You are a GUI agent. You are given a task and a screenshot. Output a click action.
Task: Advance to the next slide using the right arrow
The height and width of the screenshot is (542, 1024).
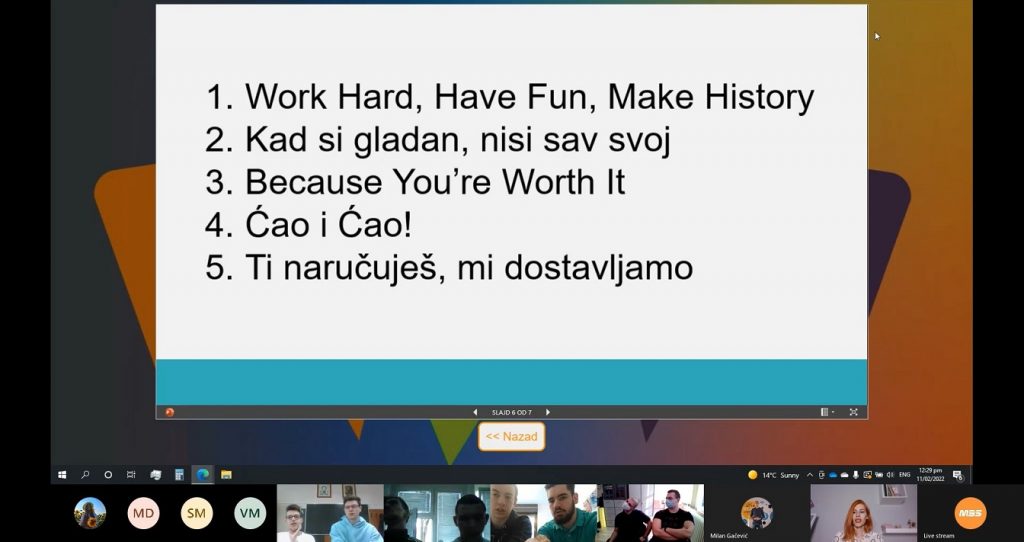point(548,412)
